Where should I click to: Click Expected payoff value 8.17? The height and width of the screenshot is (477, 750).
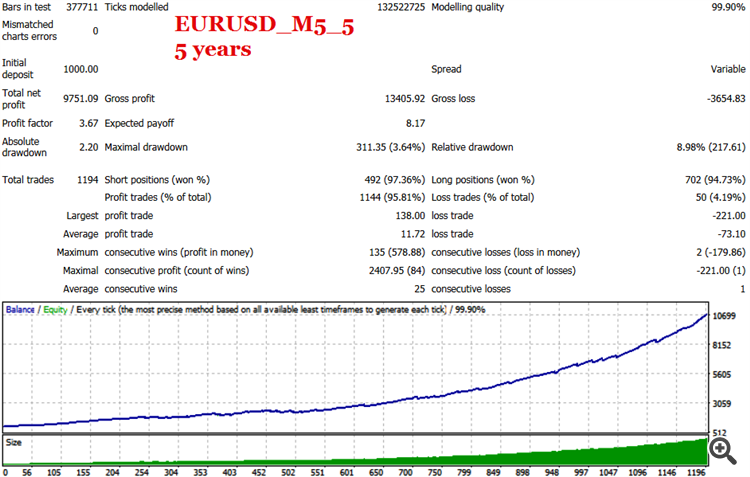tap(415, 123)
